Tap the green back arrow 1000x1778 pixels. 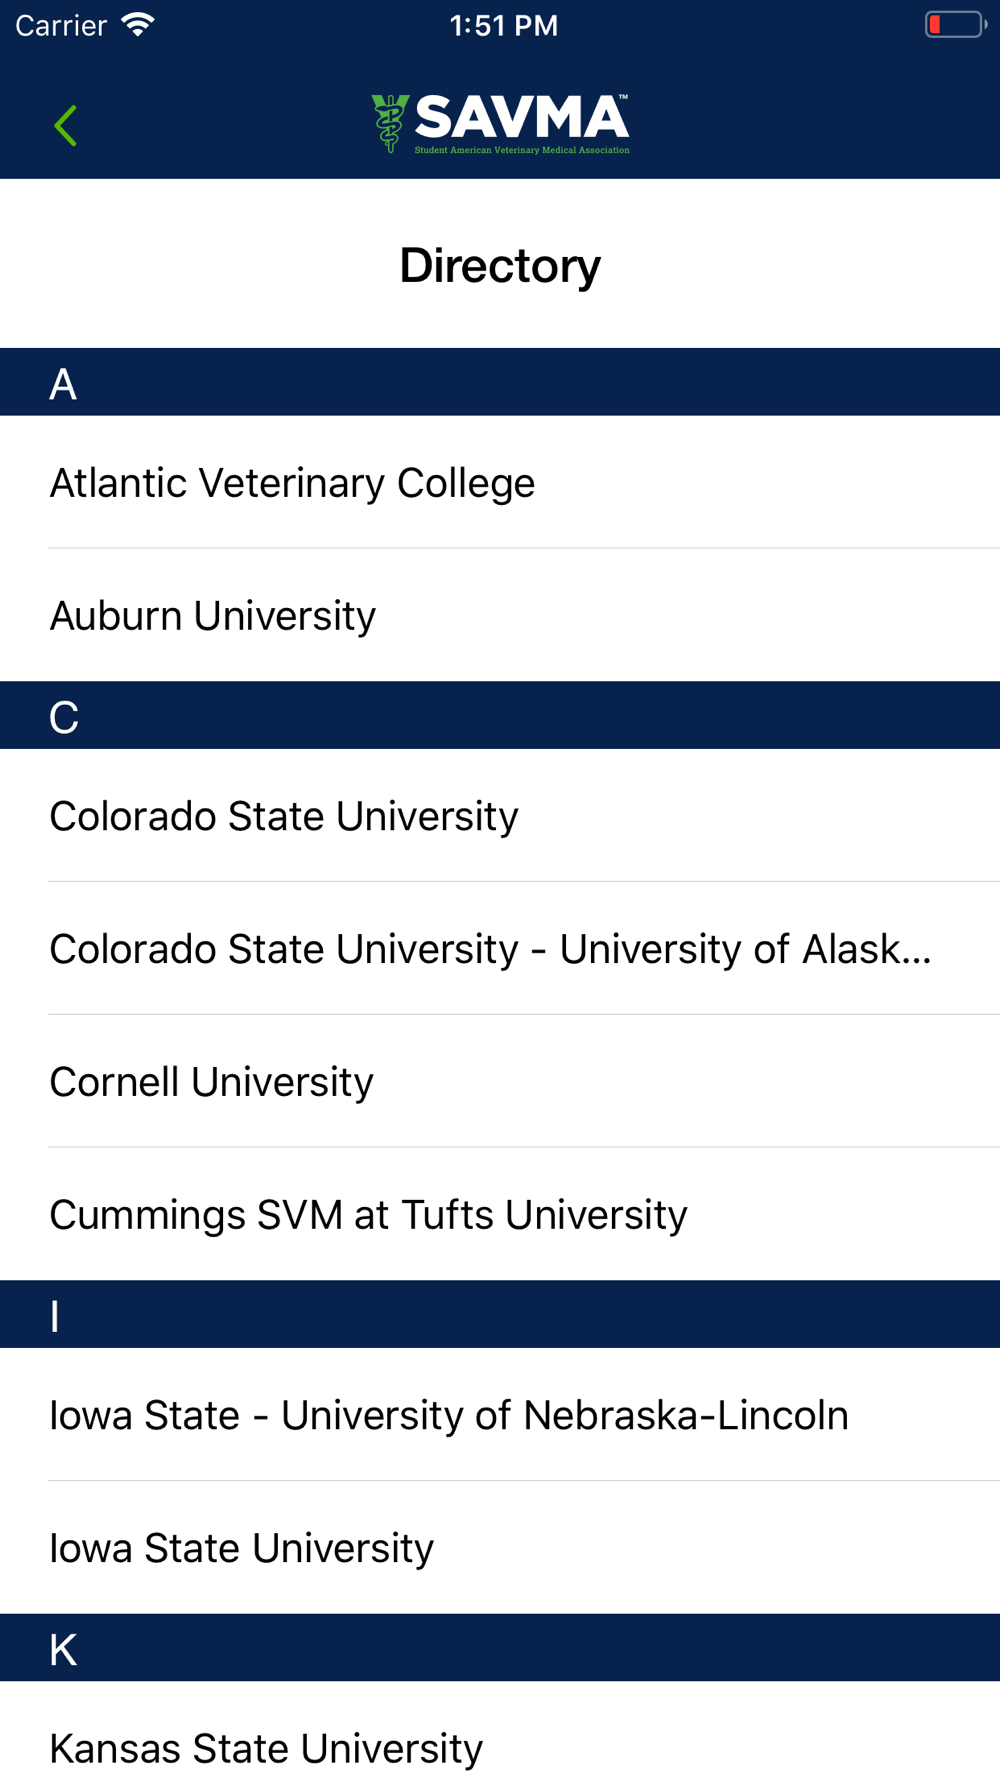pos(66,125)
